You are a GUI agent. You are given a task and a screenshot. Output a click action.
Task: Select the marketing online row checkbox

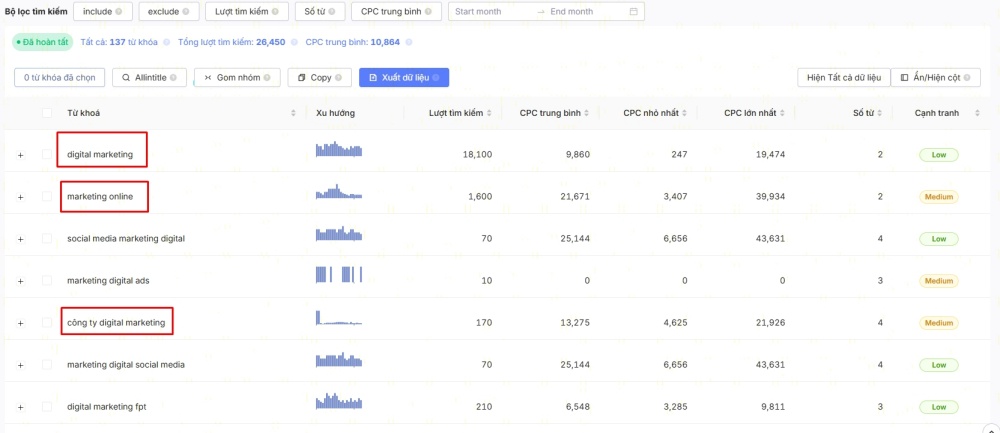pos(47,197)
